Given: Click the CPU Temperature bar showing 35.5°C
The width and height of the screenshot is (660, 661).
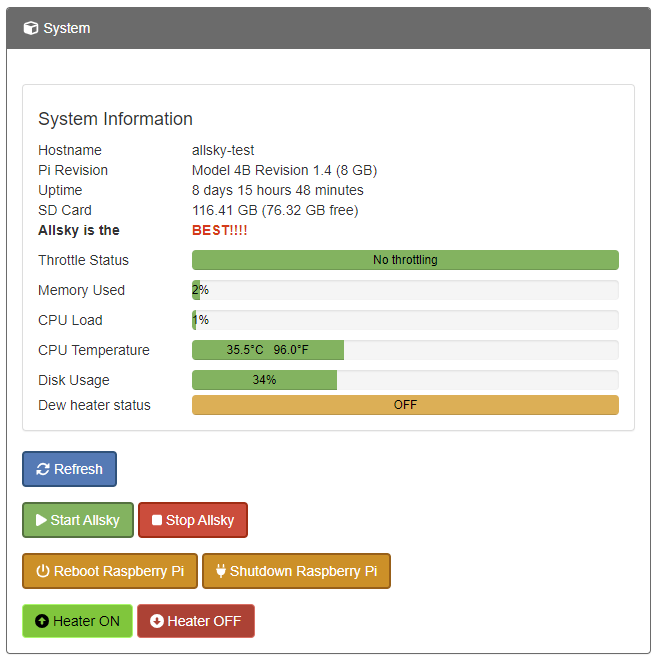Looking at the screenshot, I should tap(268, 350).
